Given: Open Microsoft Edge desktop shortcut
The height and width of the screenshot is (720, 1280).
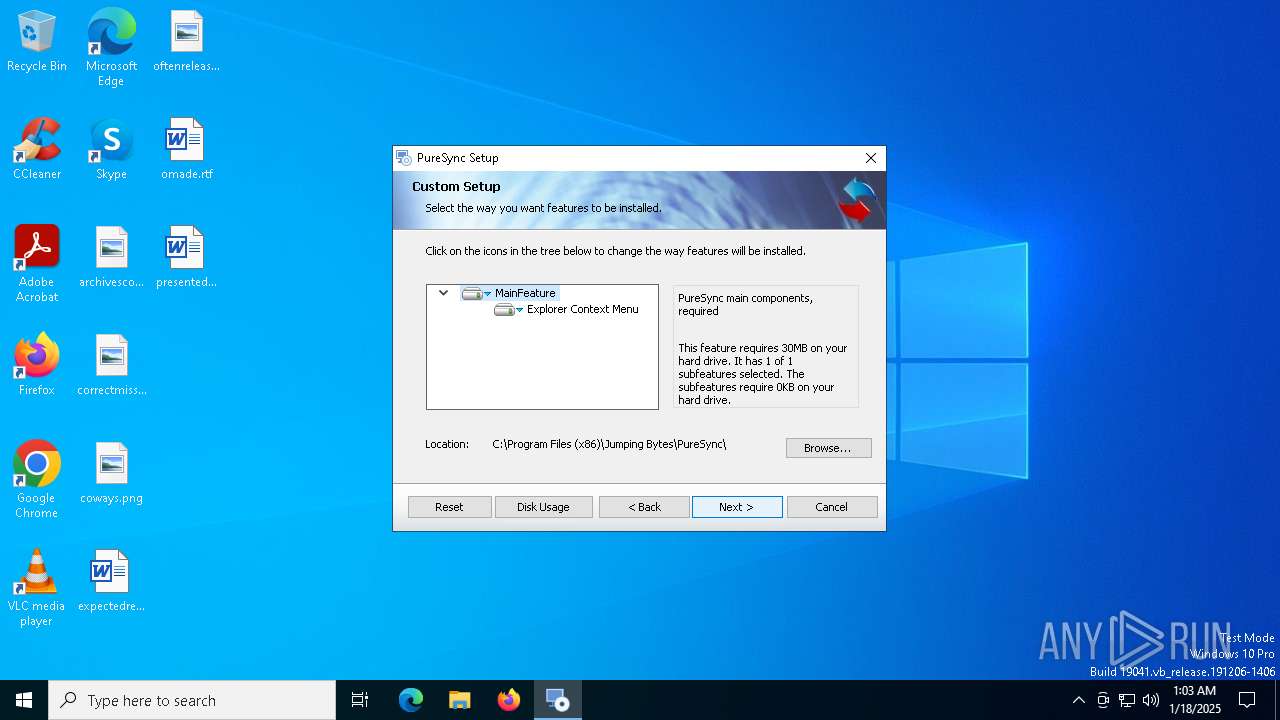Looking at the screenshot, I should 111,48.
